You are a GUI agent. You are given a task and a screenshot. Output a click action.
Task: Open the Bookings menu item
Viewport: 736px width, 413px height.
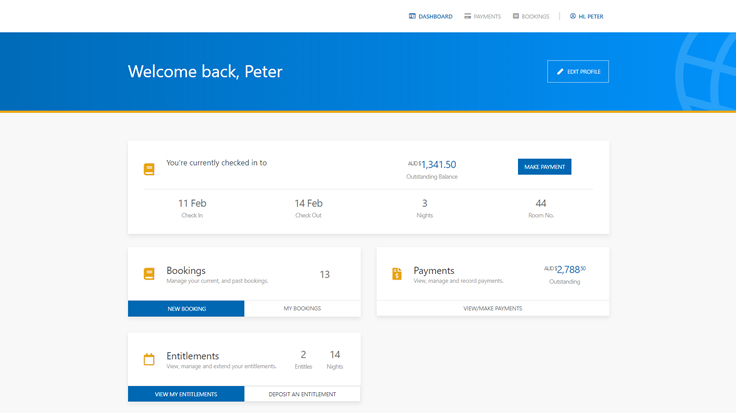(x=535, y=17)
